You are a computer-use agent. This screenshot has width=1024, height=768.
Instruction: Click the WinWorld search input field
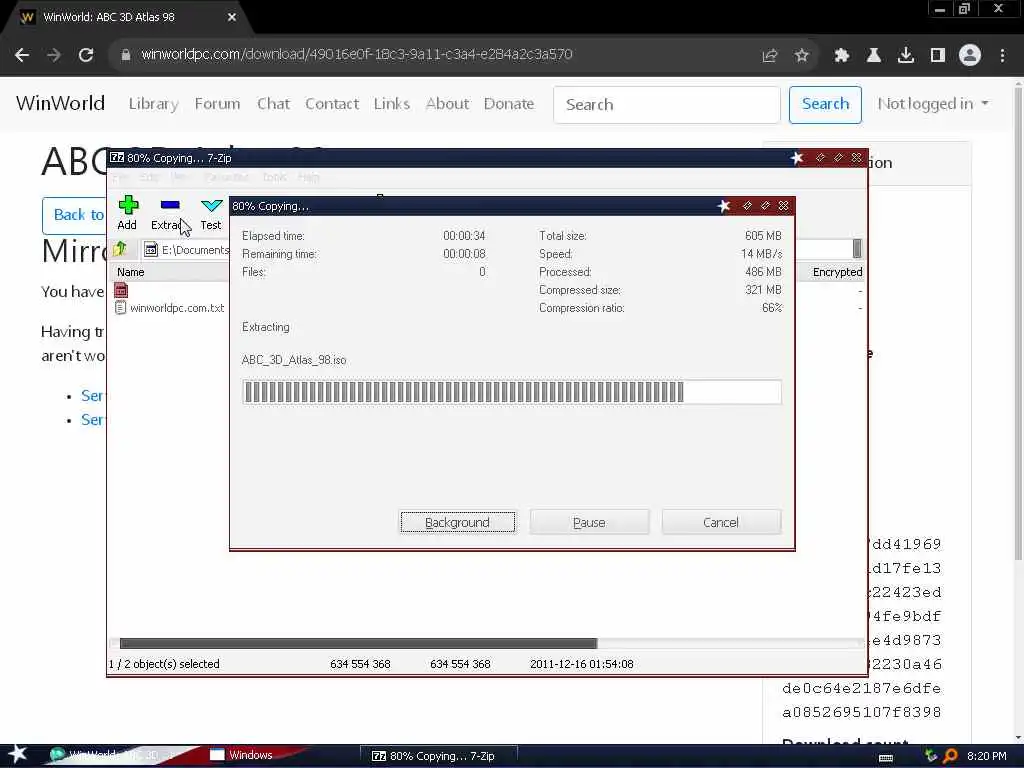coord(667,104)
